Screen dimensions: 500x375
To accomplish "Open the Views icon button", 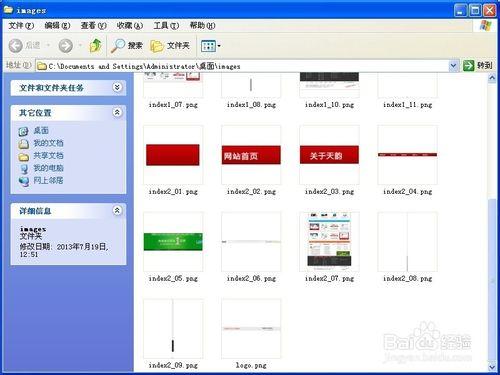I will [x=209, y=46].
